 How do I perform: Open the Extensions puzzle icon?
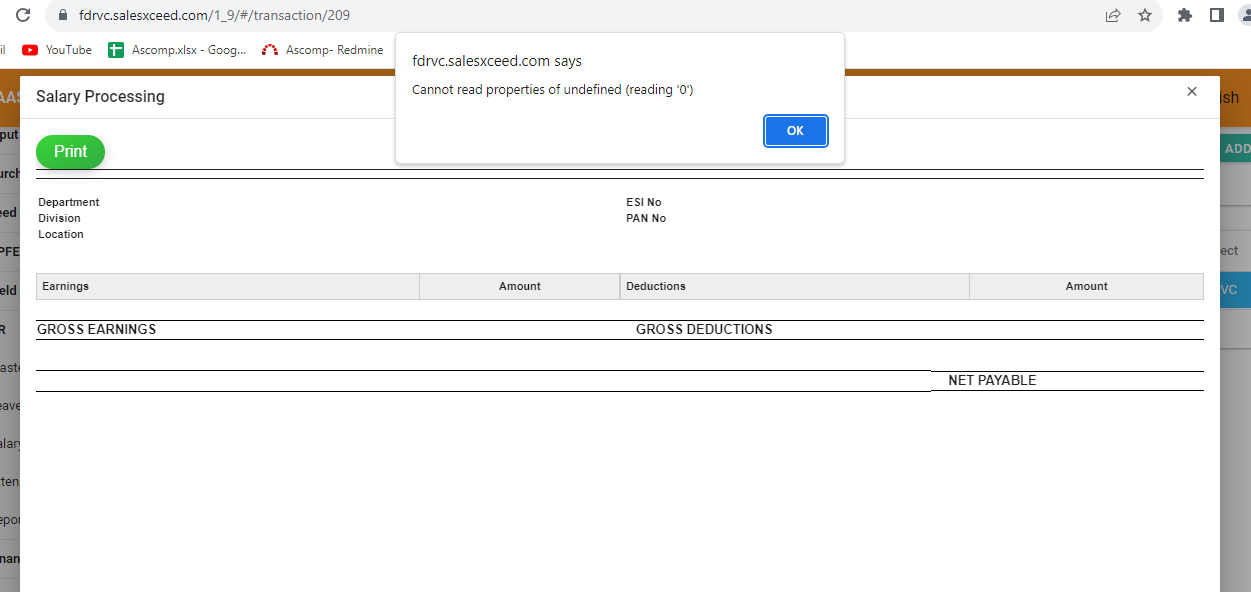click(x=1185, y=16)
